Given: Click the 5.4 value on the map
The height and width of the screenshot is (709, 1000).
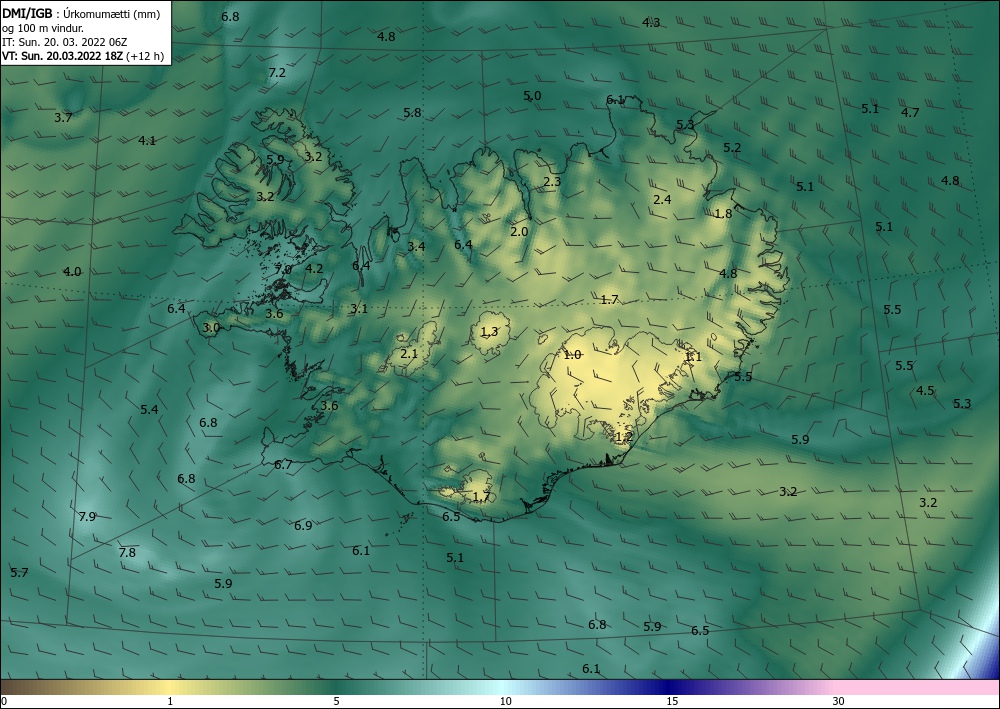Looking at the screenshot, I should click(x=149, y=410).
